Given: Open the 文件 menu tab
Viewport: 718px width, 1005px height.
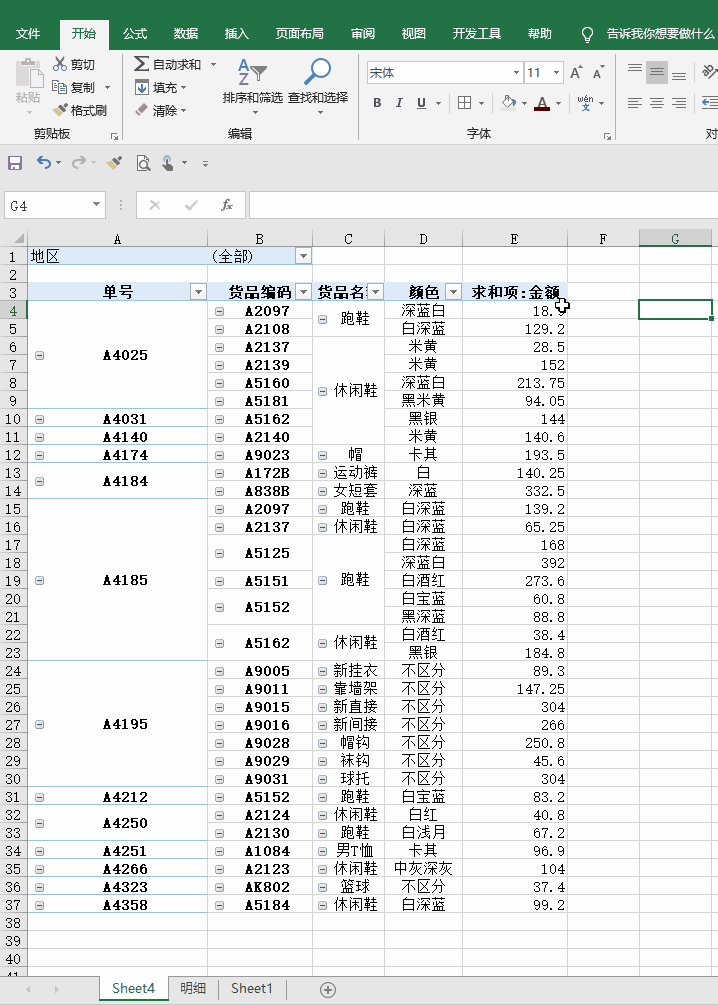Looking at the screenshot, I should pyautogui.click(x=28, y=34).
